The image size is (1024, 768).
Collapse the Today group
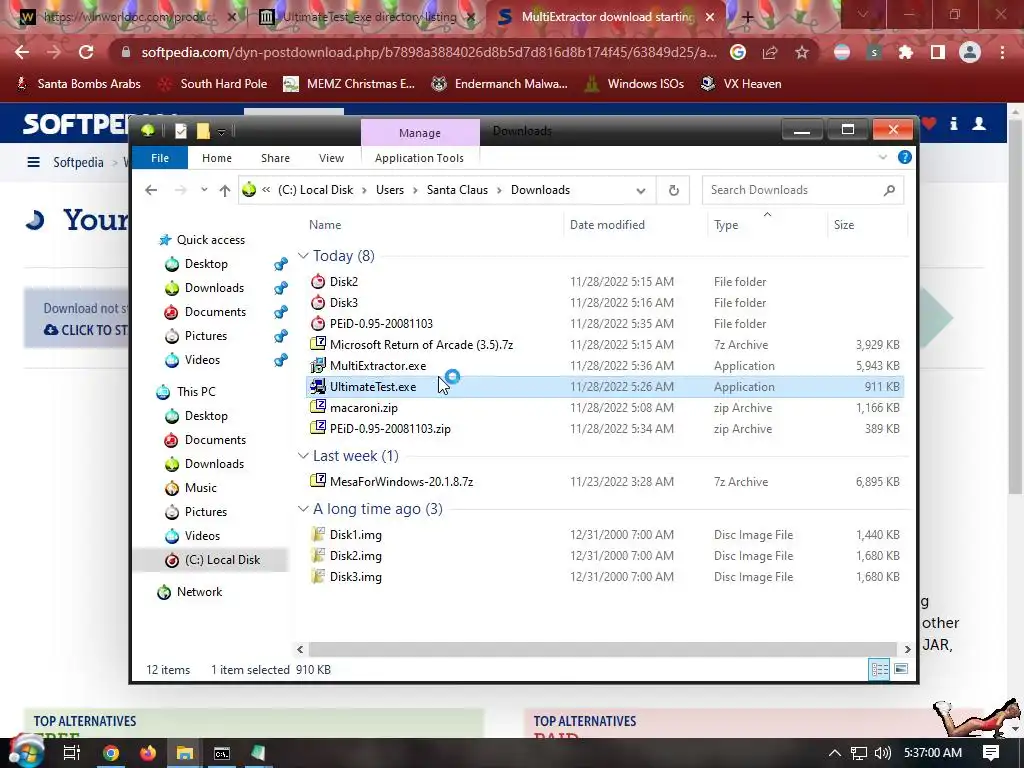303,256
